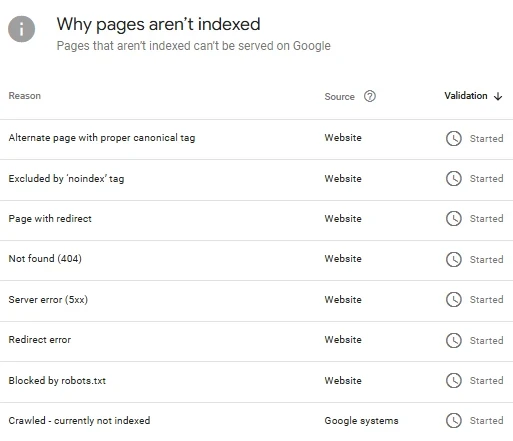Click clock icon in Not found (404) row

click(x=454, y=259)
